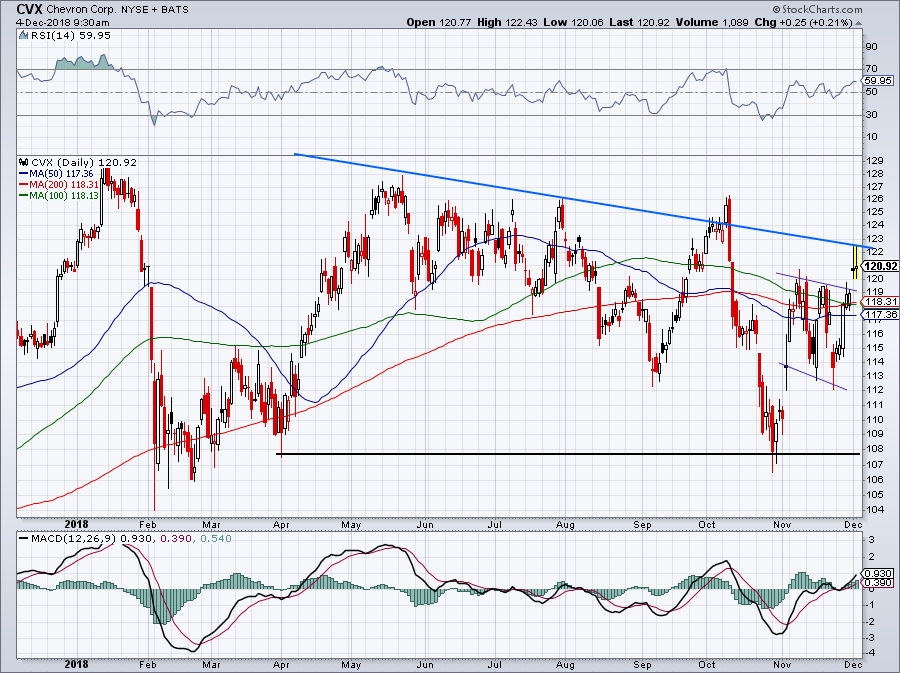Click the Dec label below the MACD panel
Viewport: 900px width, 673px height.
(853, 665)
